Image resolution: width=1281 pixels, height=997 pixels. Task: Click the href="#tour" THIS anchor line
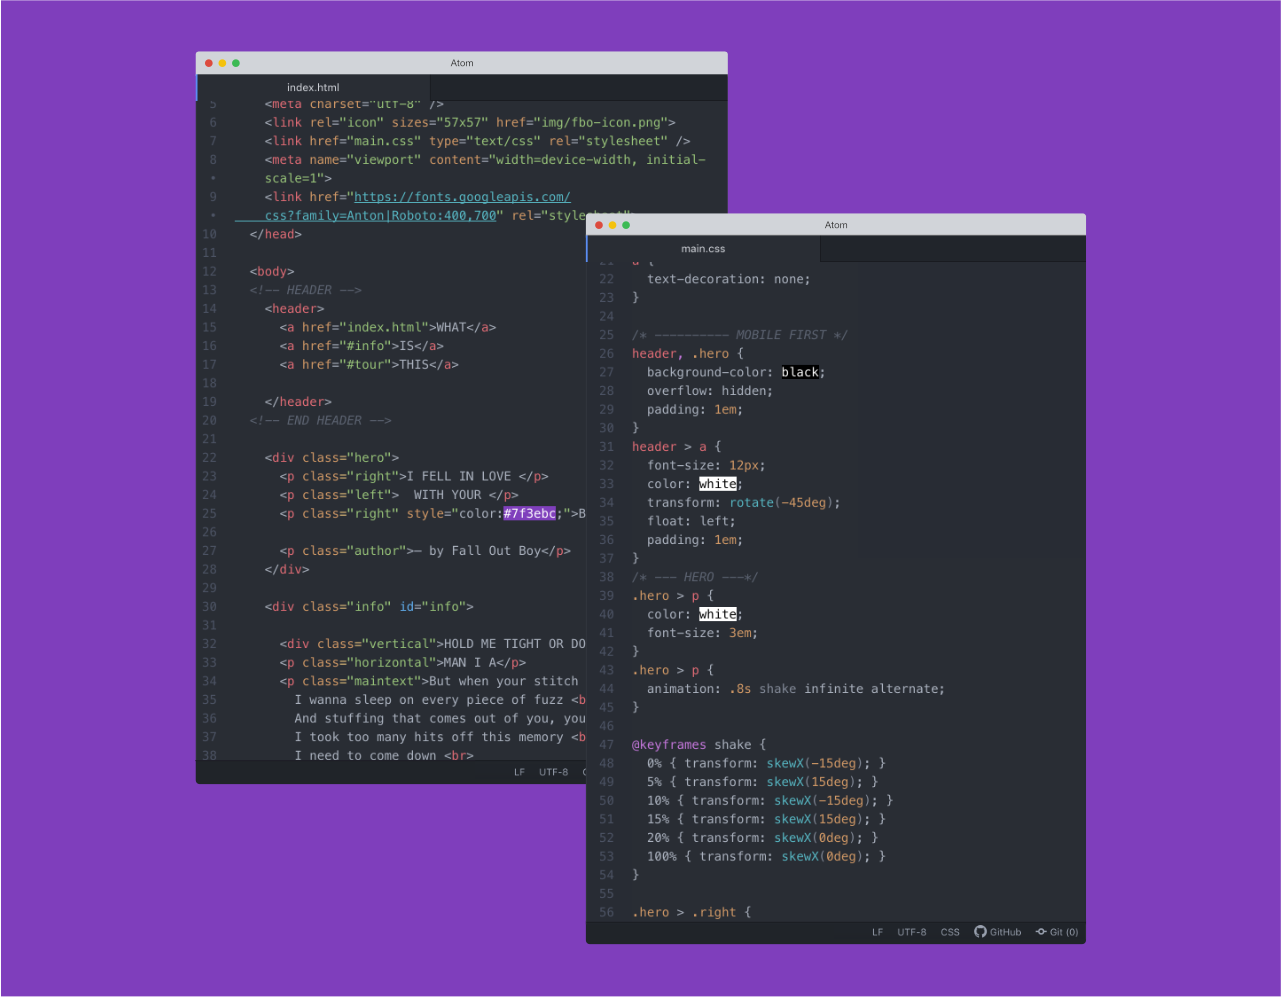[x=369, y=365]
